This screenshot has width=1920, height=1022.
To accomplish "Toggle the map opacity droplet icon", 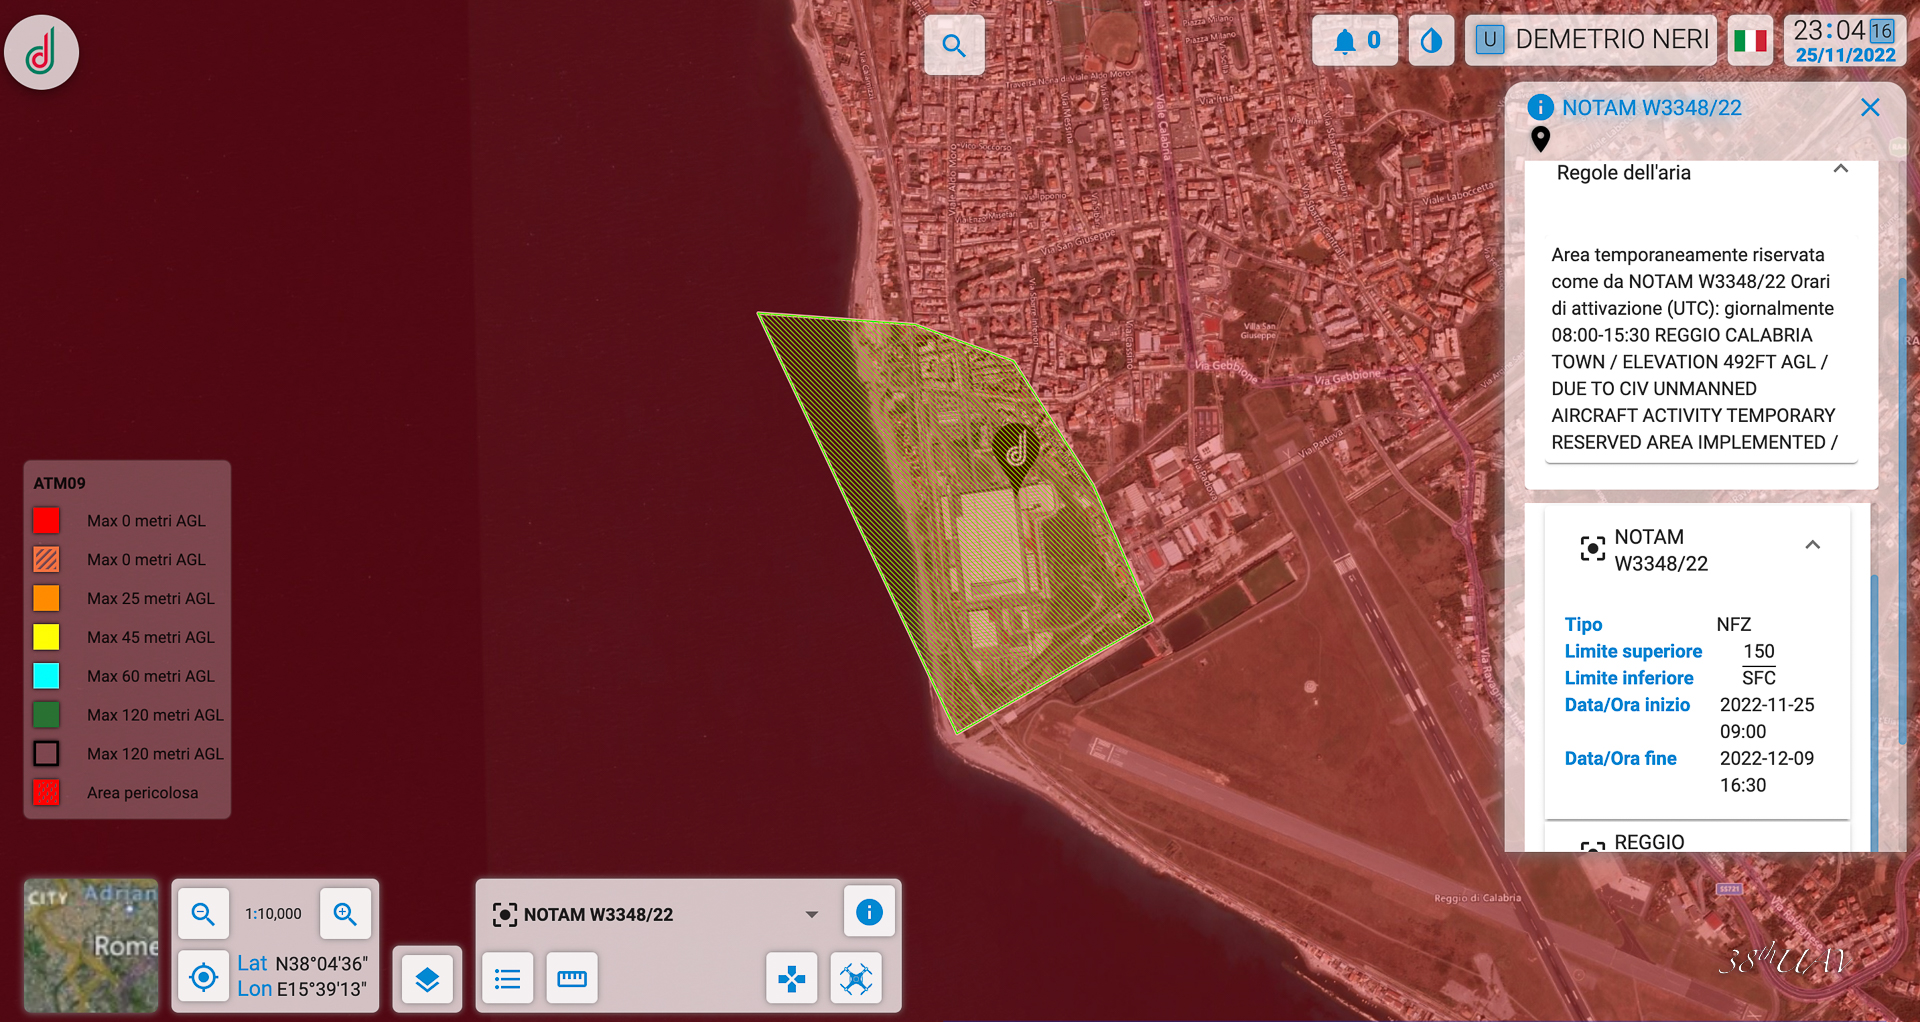I will click(x=1431, y=40).
